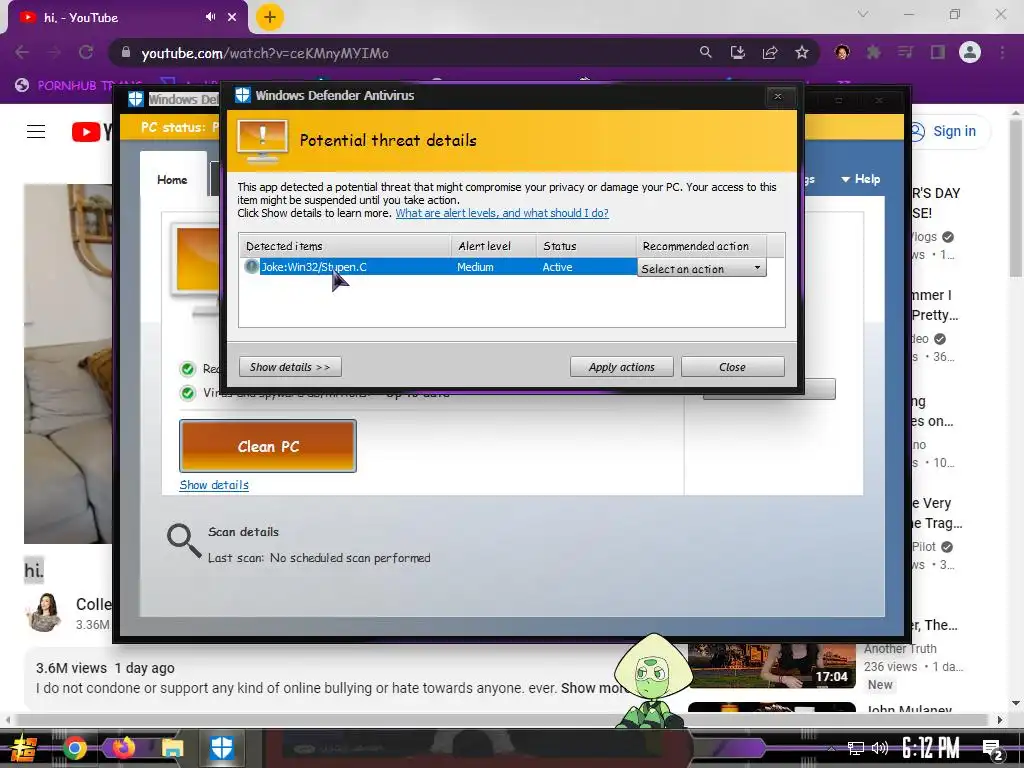1024x768 pixels.
Task: Open a new browser tab
Action: pos(270,17)
